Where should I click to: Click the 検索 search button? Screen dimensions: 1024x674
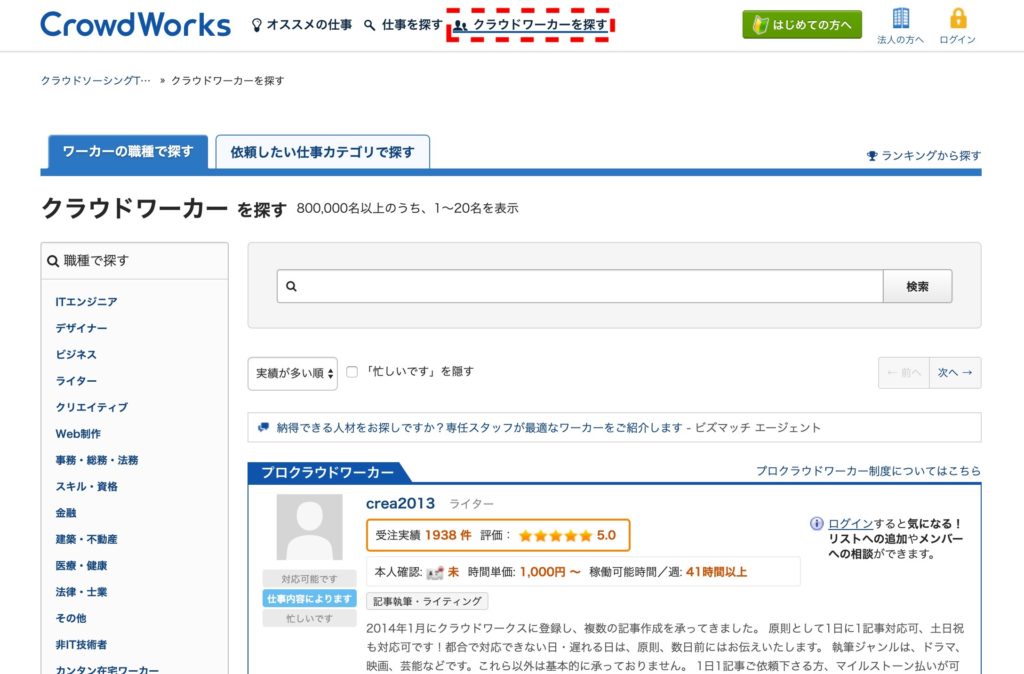(x=918, y=286)
